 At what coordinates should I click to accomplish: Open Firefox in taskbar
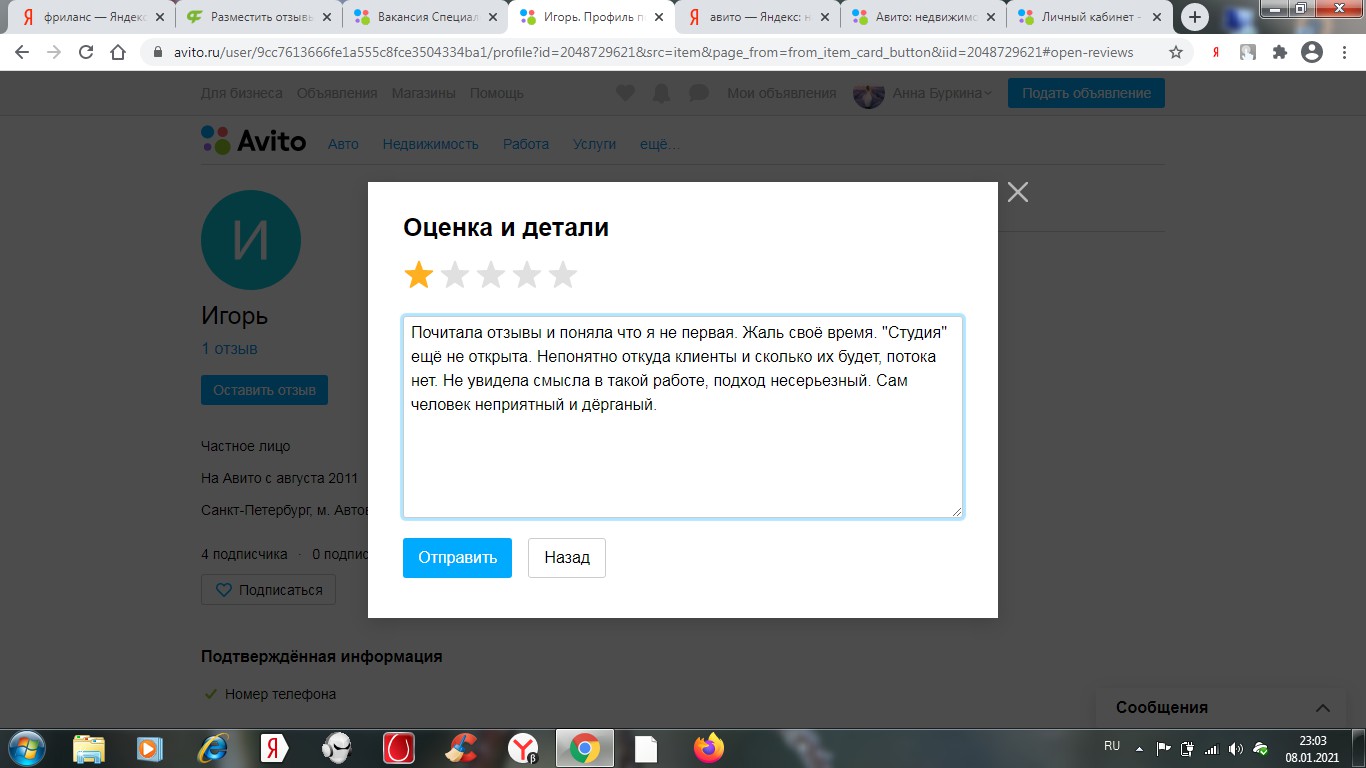click(709, 748)
